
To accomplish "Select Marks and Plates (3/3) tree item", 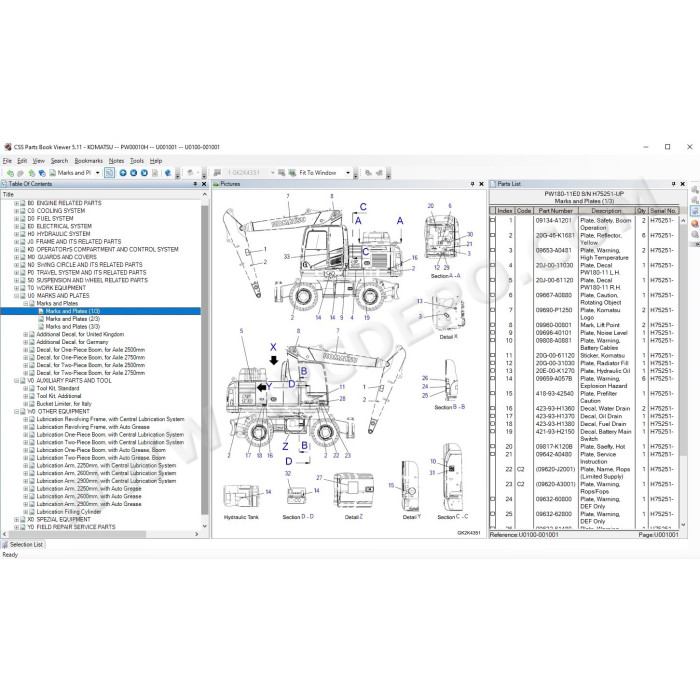I will point(72,327).
